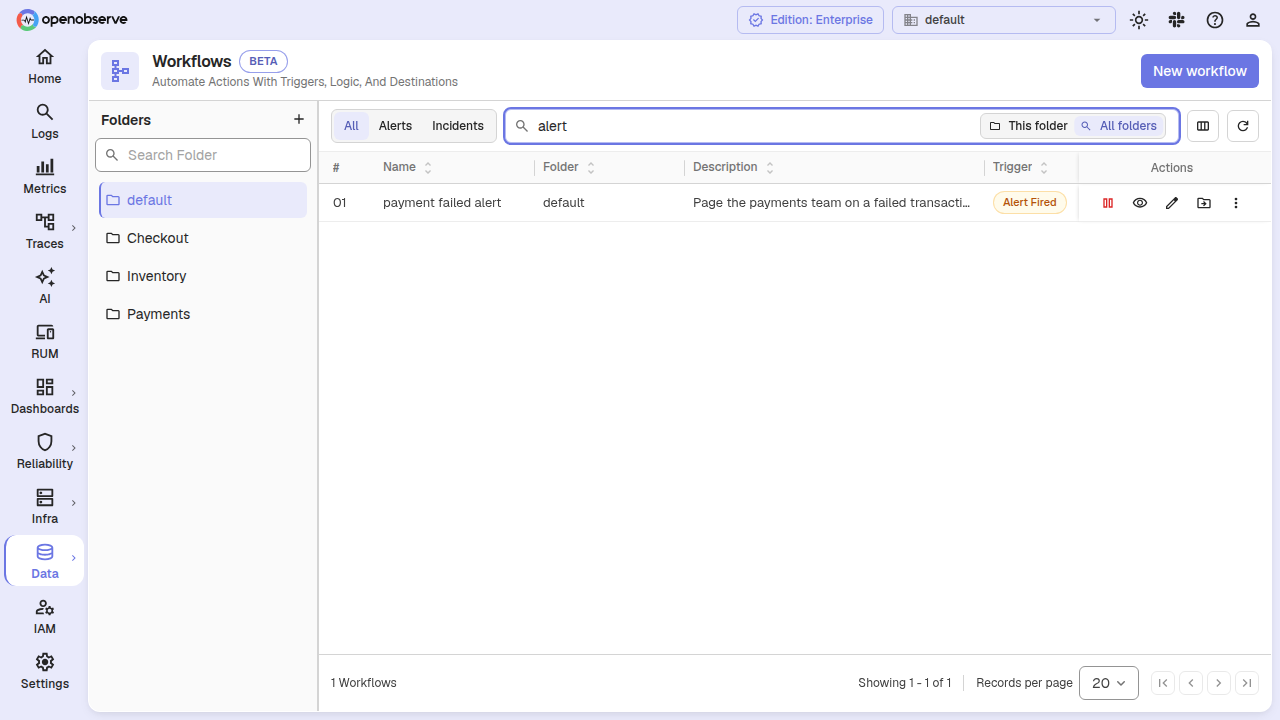Open Dashboards in the sidebar
Viewport: 1280px width, 720px height.
coord(44,397)
